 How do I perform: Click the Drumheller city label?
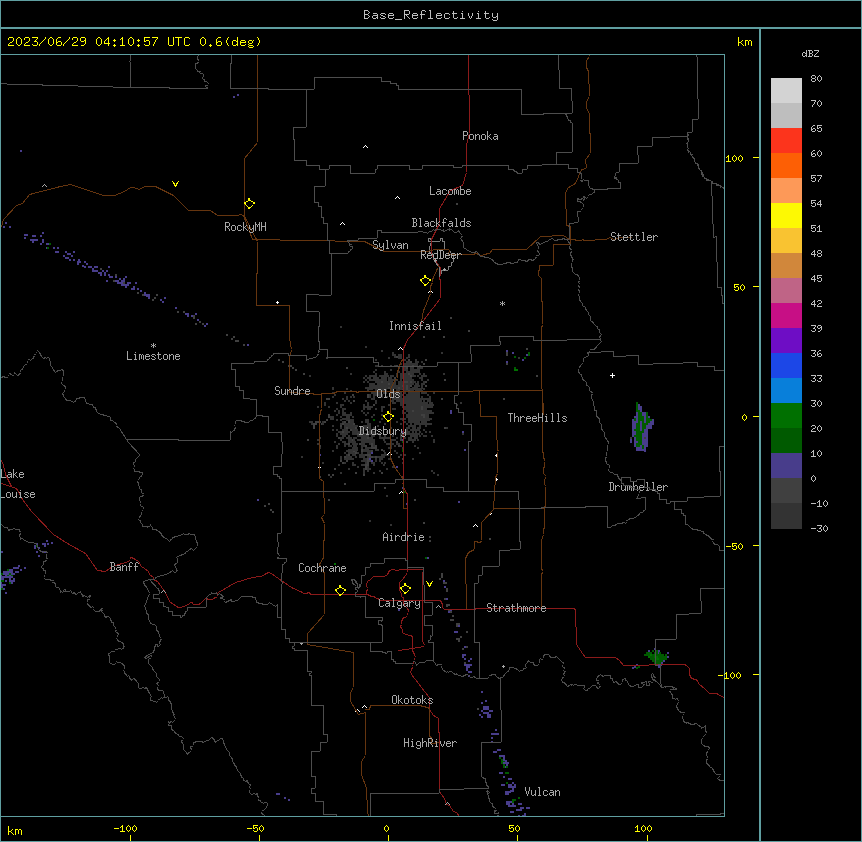638,487
